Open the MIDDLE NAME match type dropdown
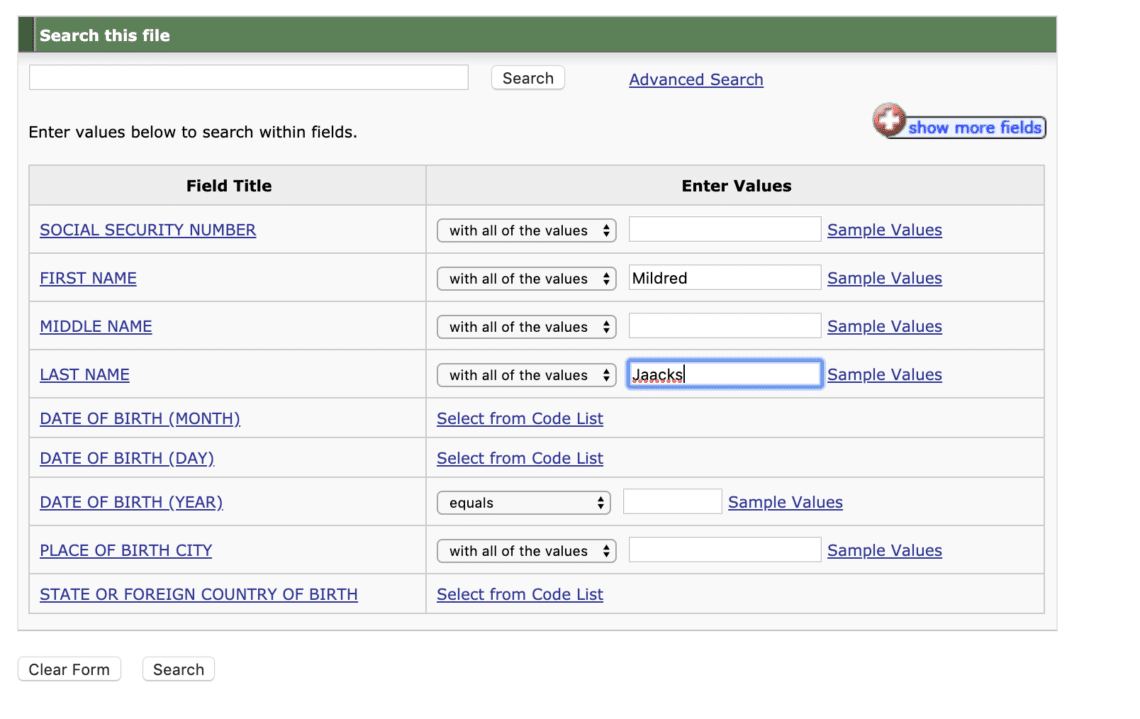1140x719 pixels. (526, 326)
